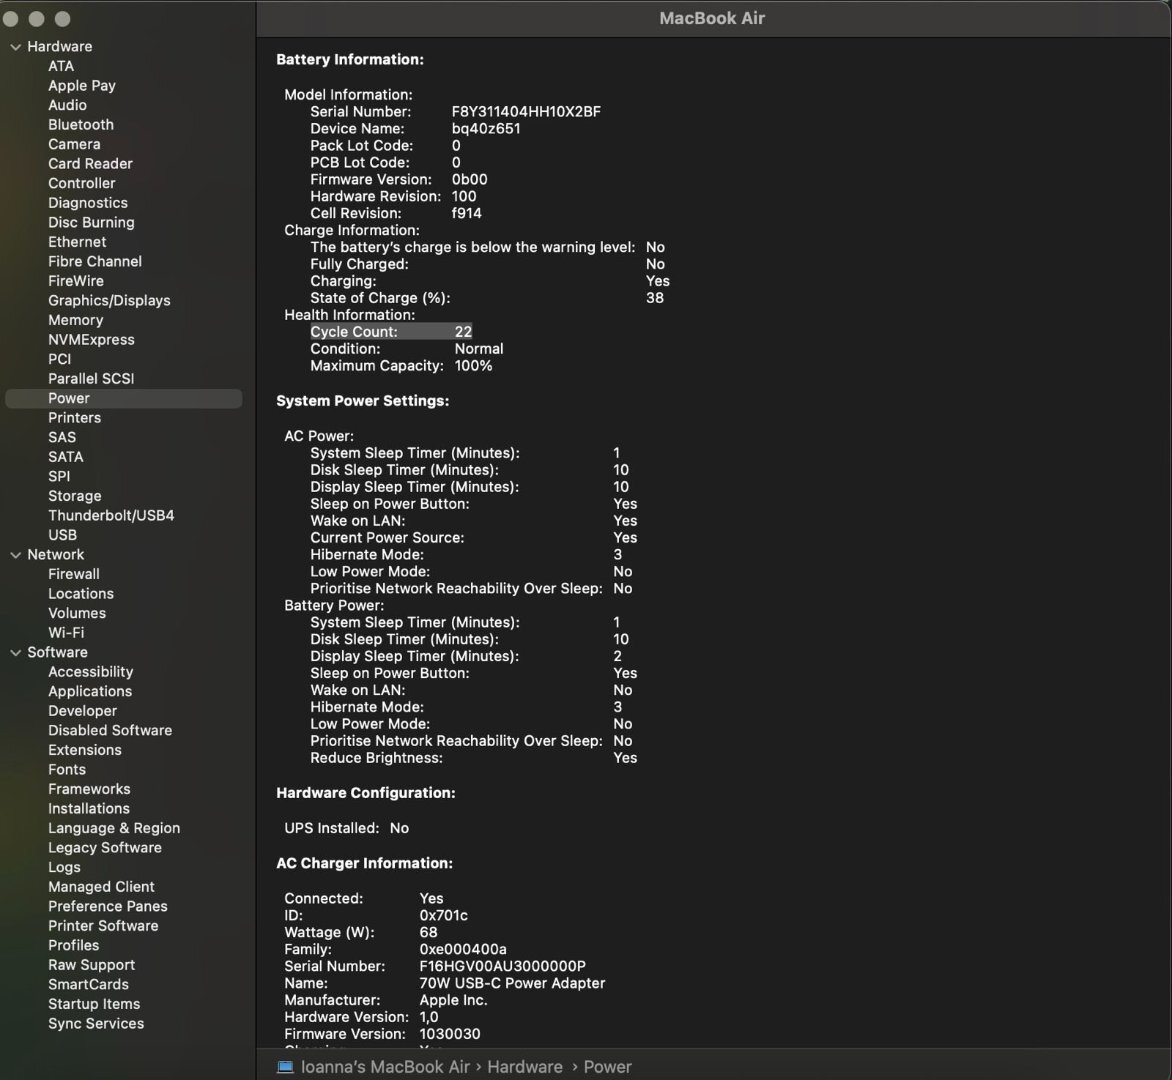Viewport: 1172px width, 1080px height.
Task: Select Accessibility under Software
Action: tap(90, 672)
